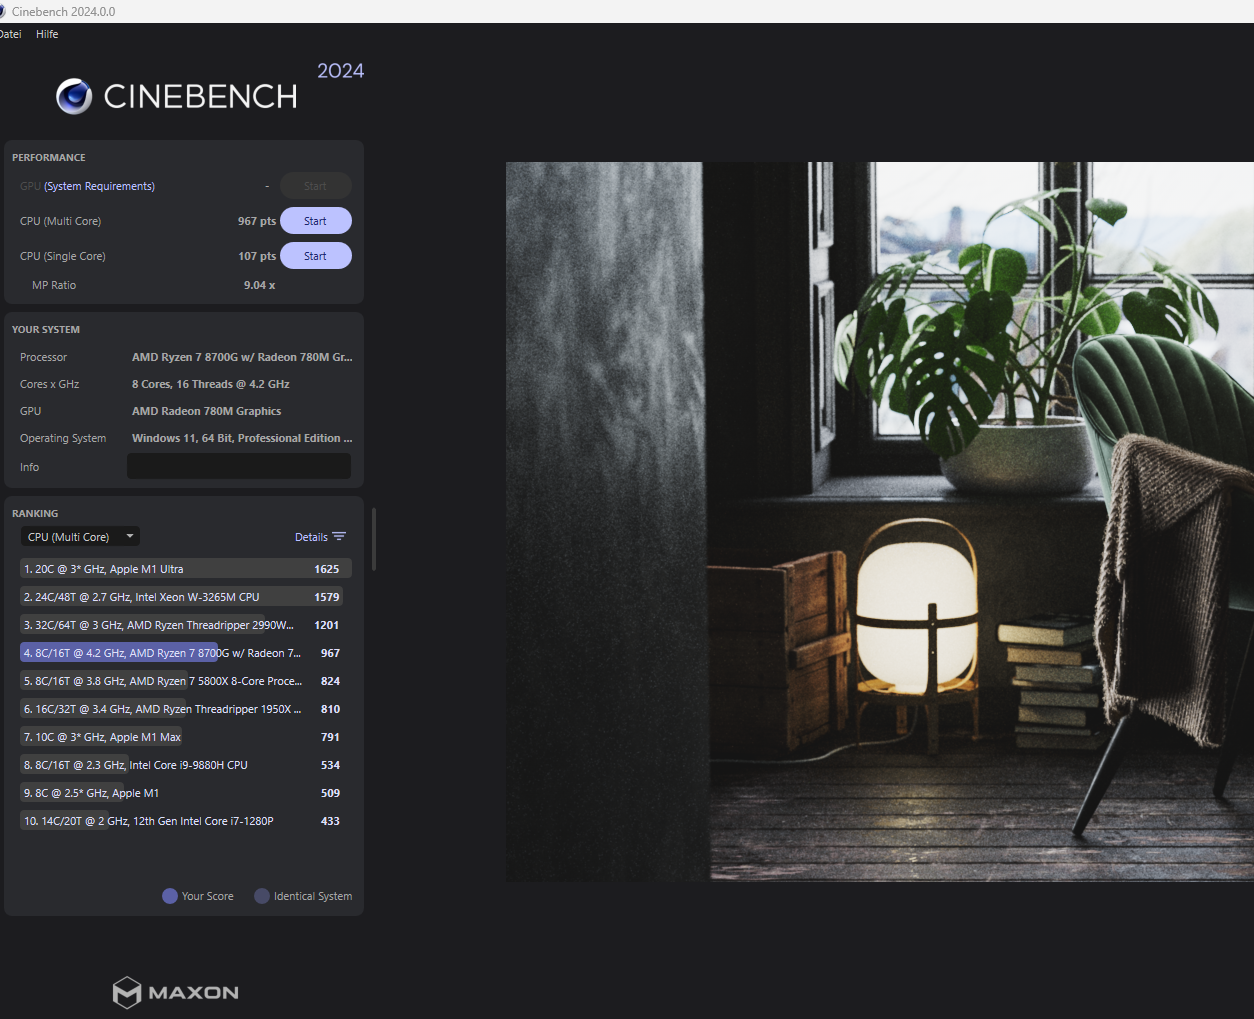Click the RANKING section heading

(x=35, y=514)
